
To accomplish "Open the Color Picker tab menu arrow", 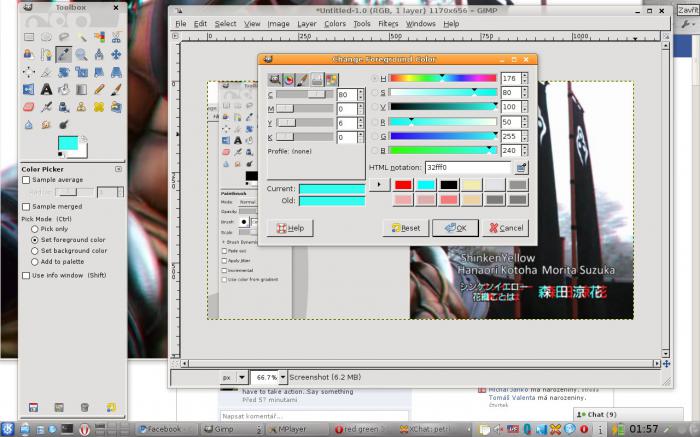I will pos(118,169).
